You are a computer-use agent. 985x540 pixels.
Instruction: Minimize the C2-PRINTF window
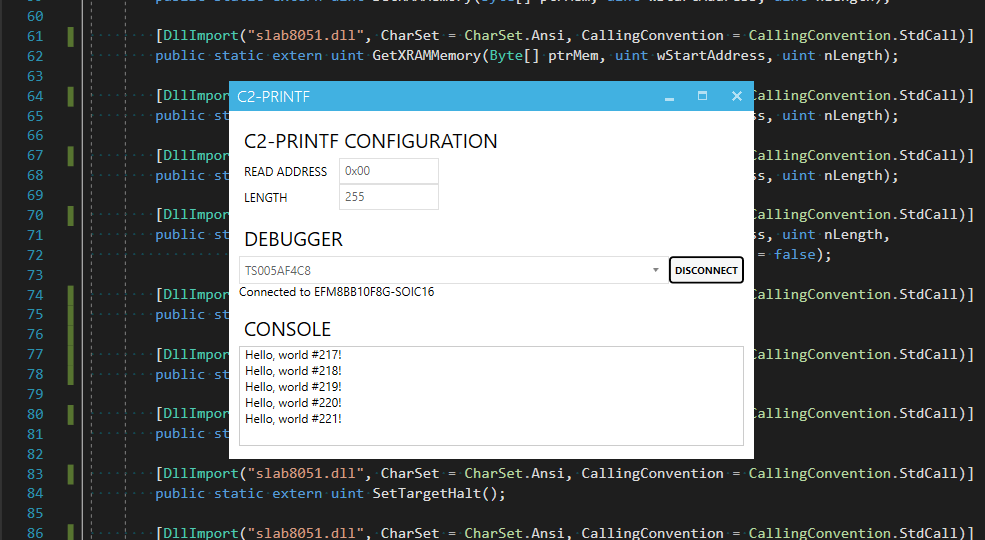[x=669, y=97]
